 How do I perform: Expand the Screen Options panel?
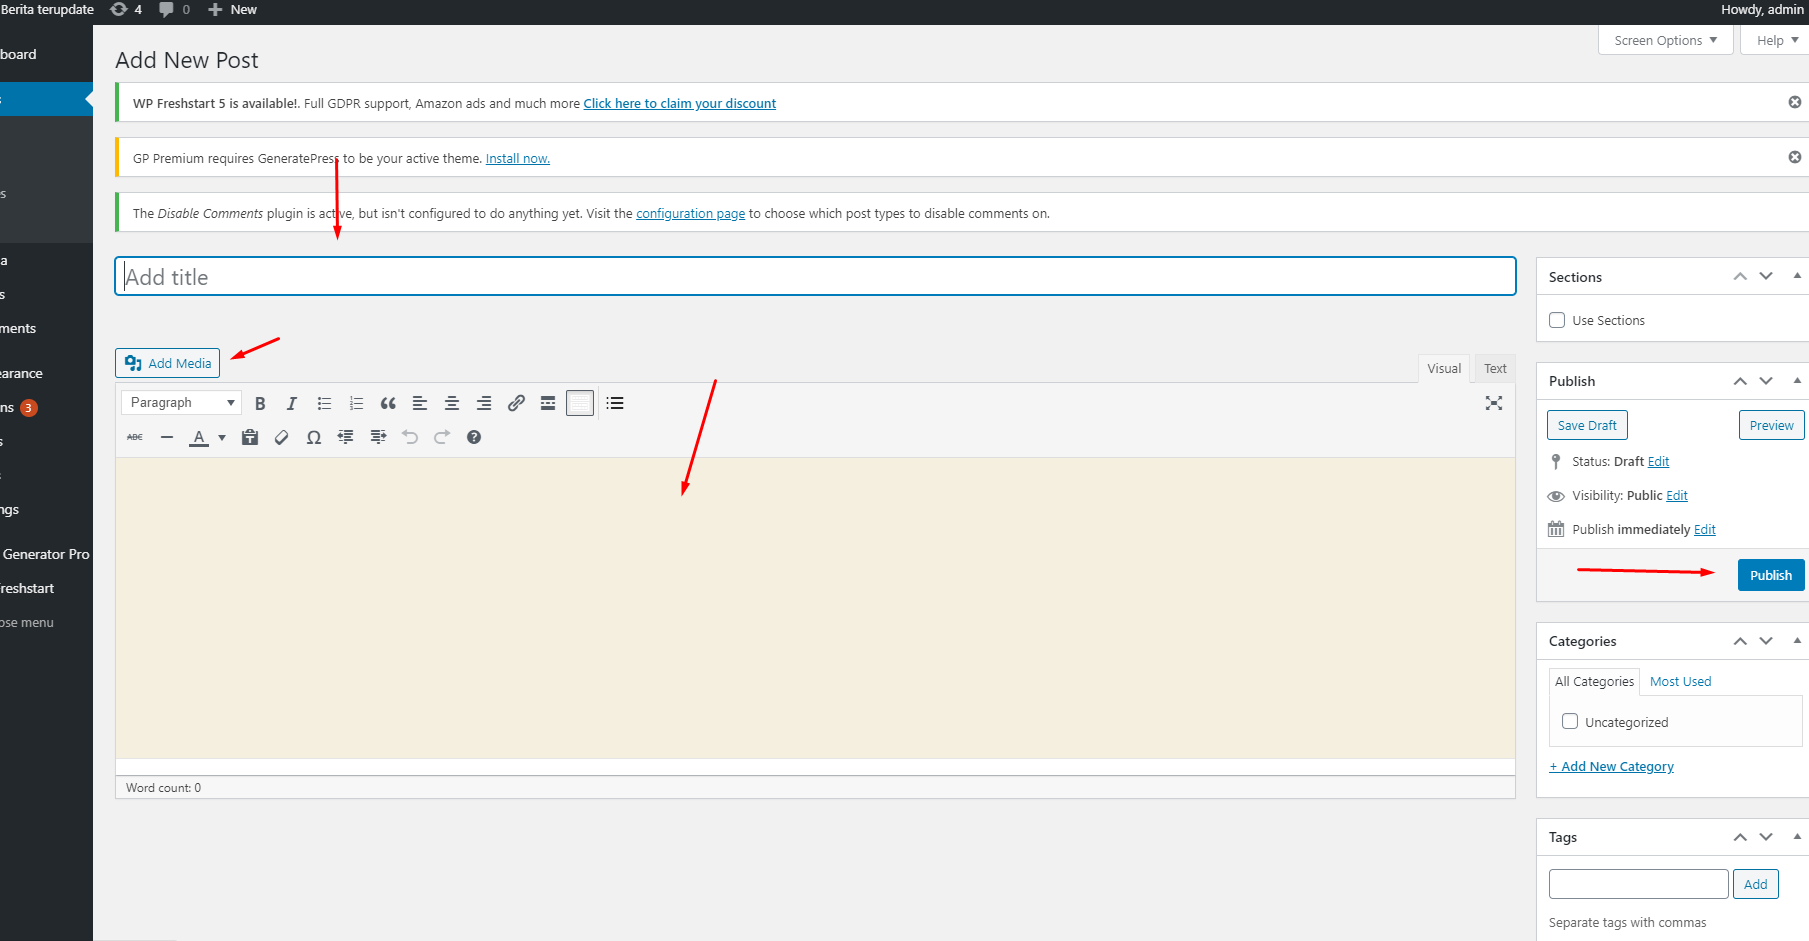[x=1665, y=40]
